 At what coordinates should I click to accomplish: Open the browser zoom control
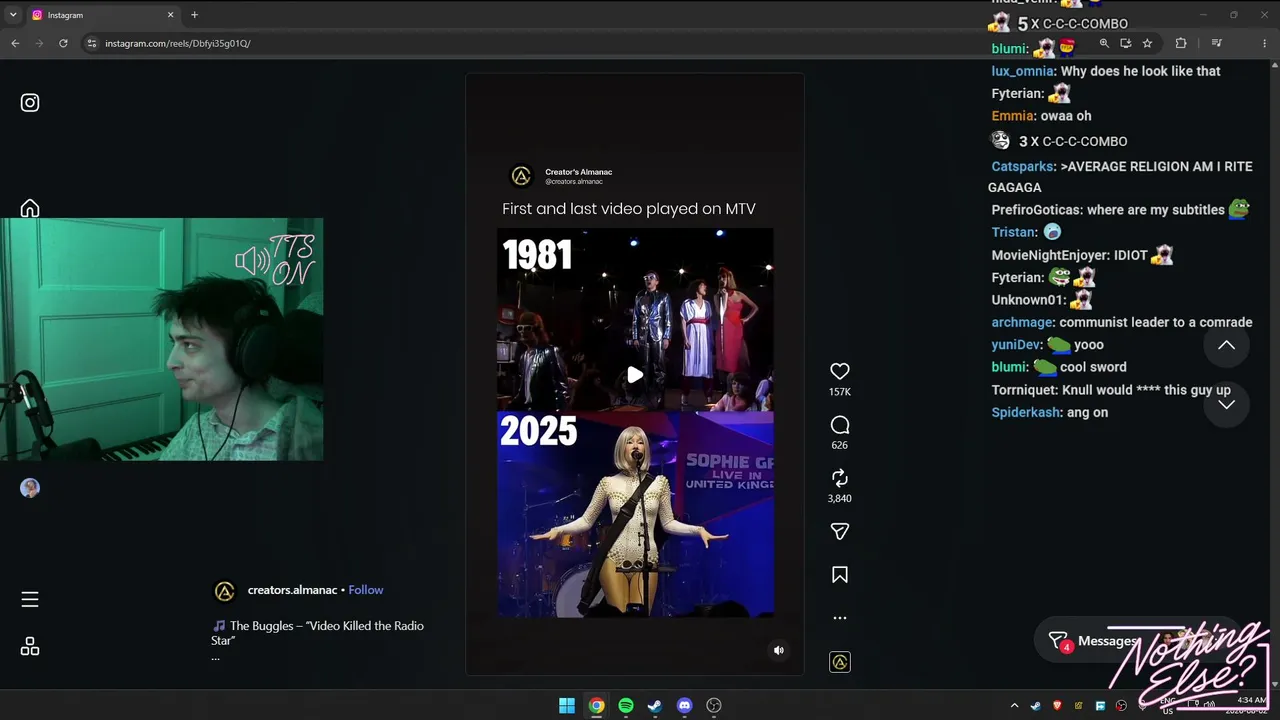(1104, 43)
